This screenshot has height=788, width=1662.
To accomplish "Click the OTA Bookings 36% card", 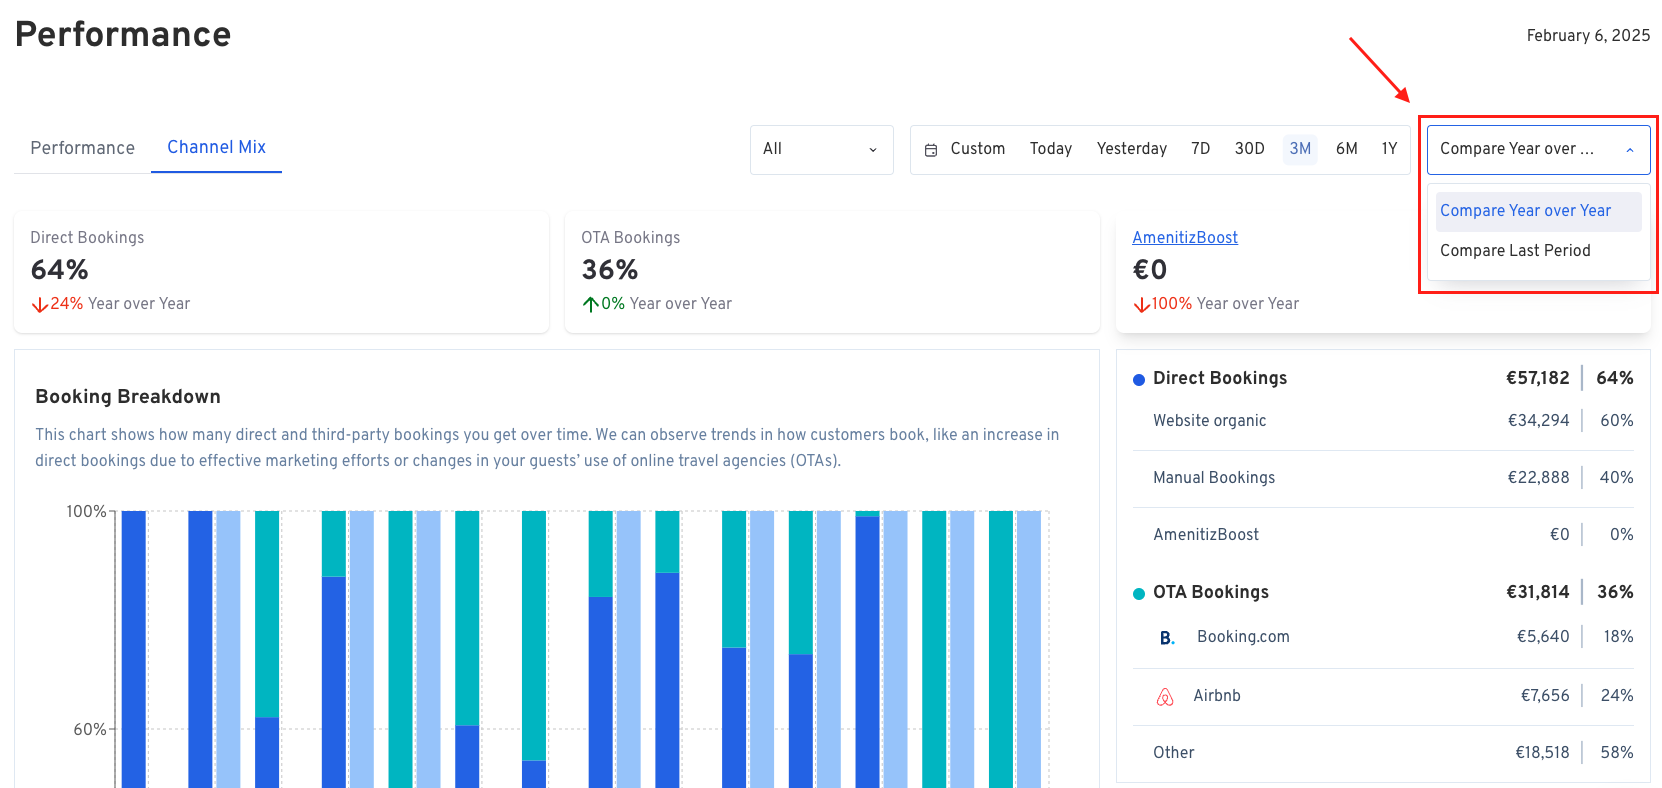I will tap(832, 272).
